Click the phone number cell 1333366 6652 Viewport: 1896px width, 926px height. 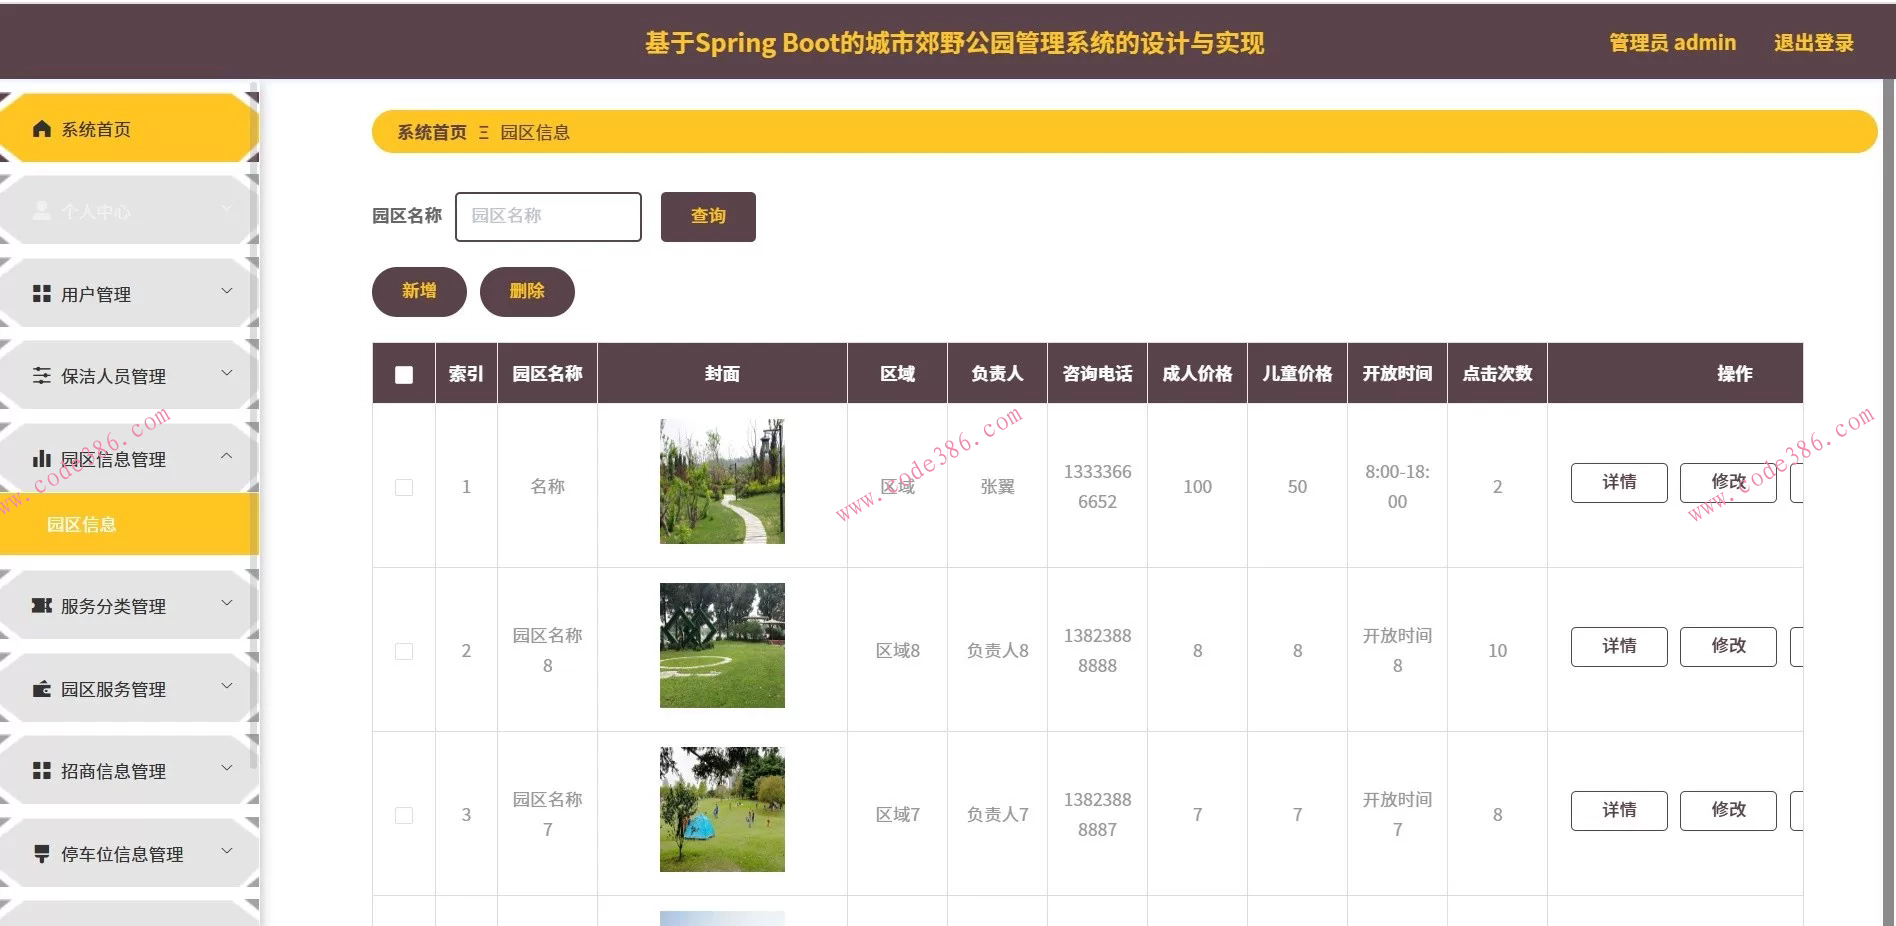[x=1097, y=487]
